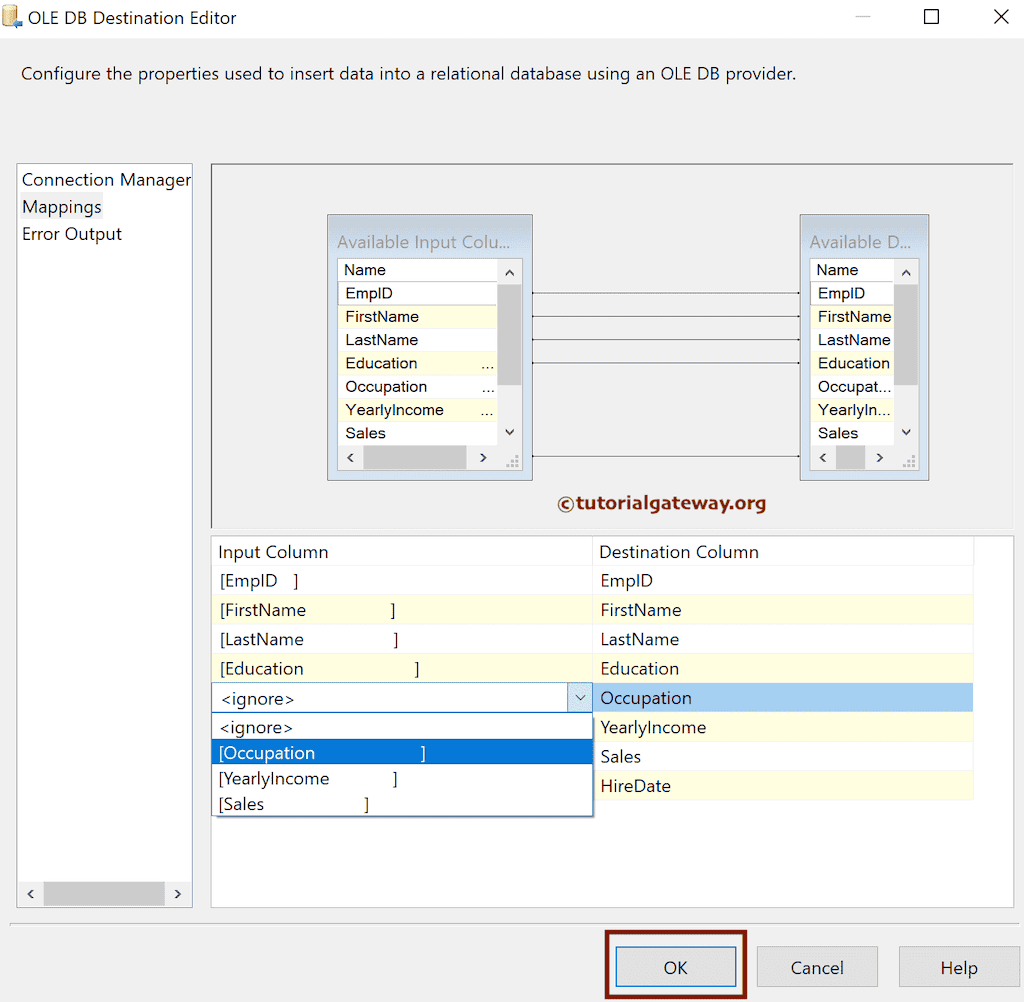Click the highlighted OK button
1024x1002 pixels.
point(675,967)
